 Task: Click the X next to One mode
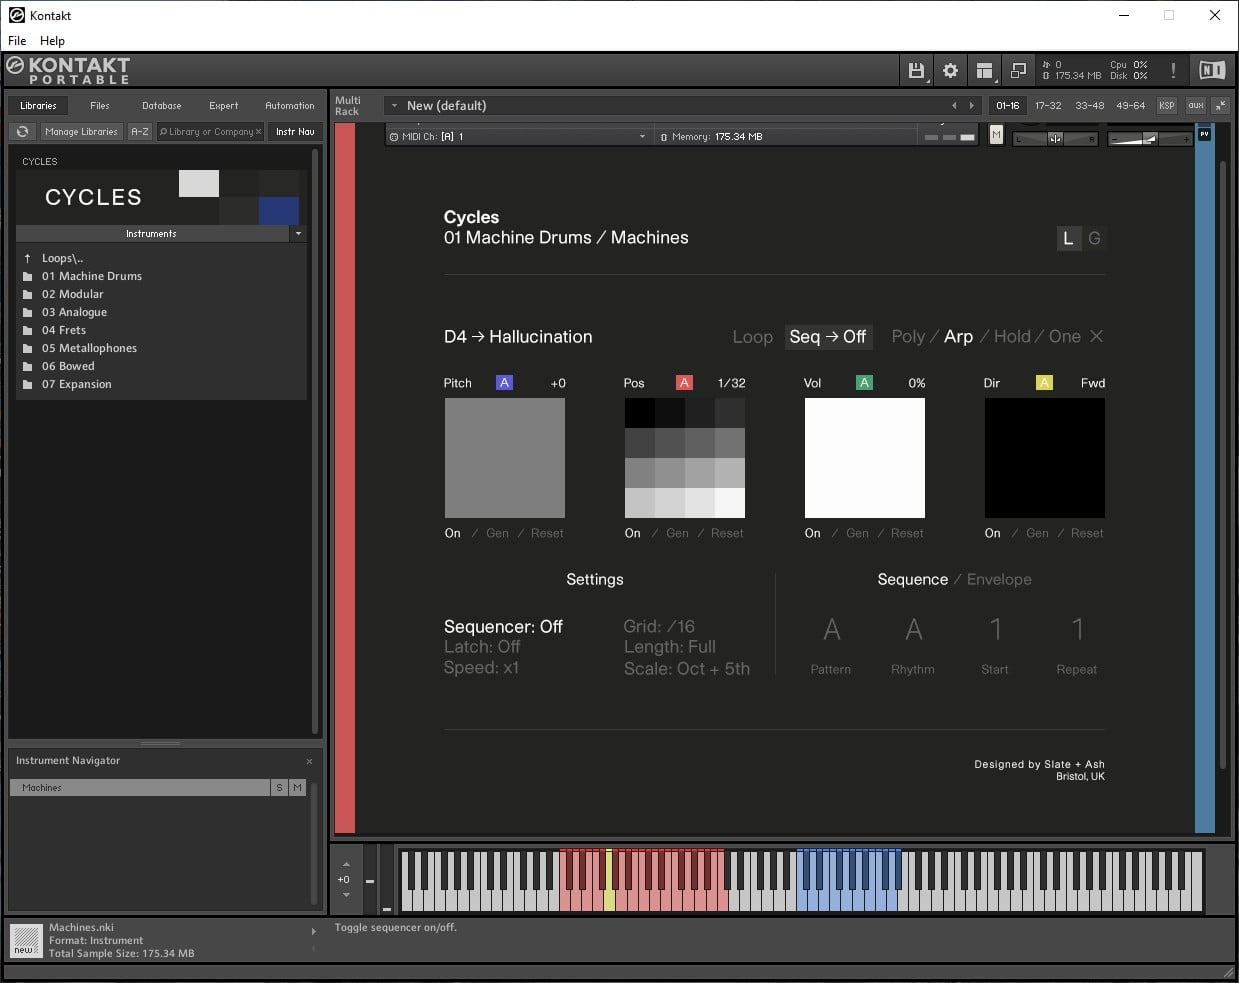[x=1096, y=336]
